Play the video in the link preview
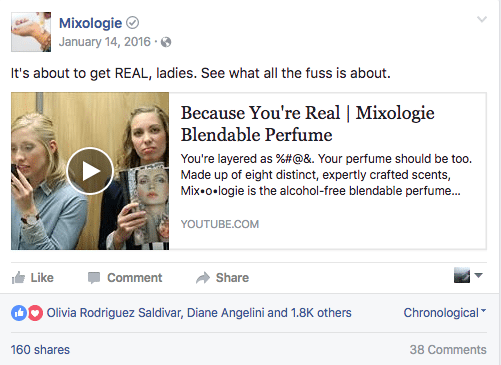The width and height of the screenshot is (501, 365). pos(90,171)
